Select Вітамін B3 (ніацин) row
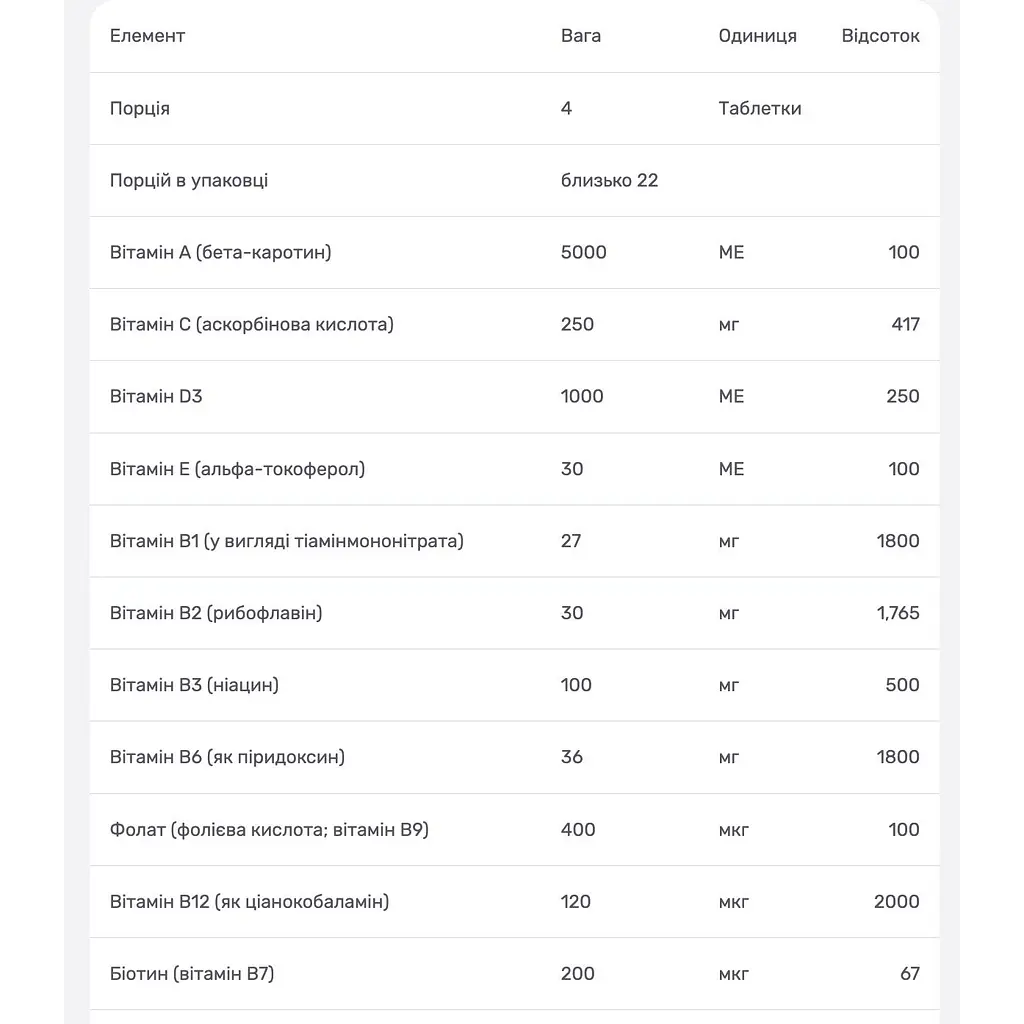The height and width of the screenshot is (1024, 1024). coord(515,685)
